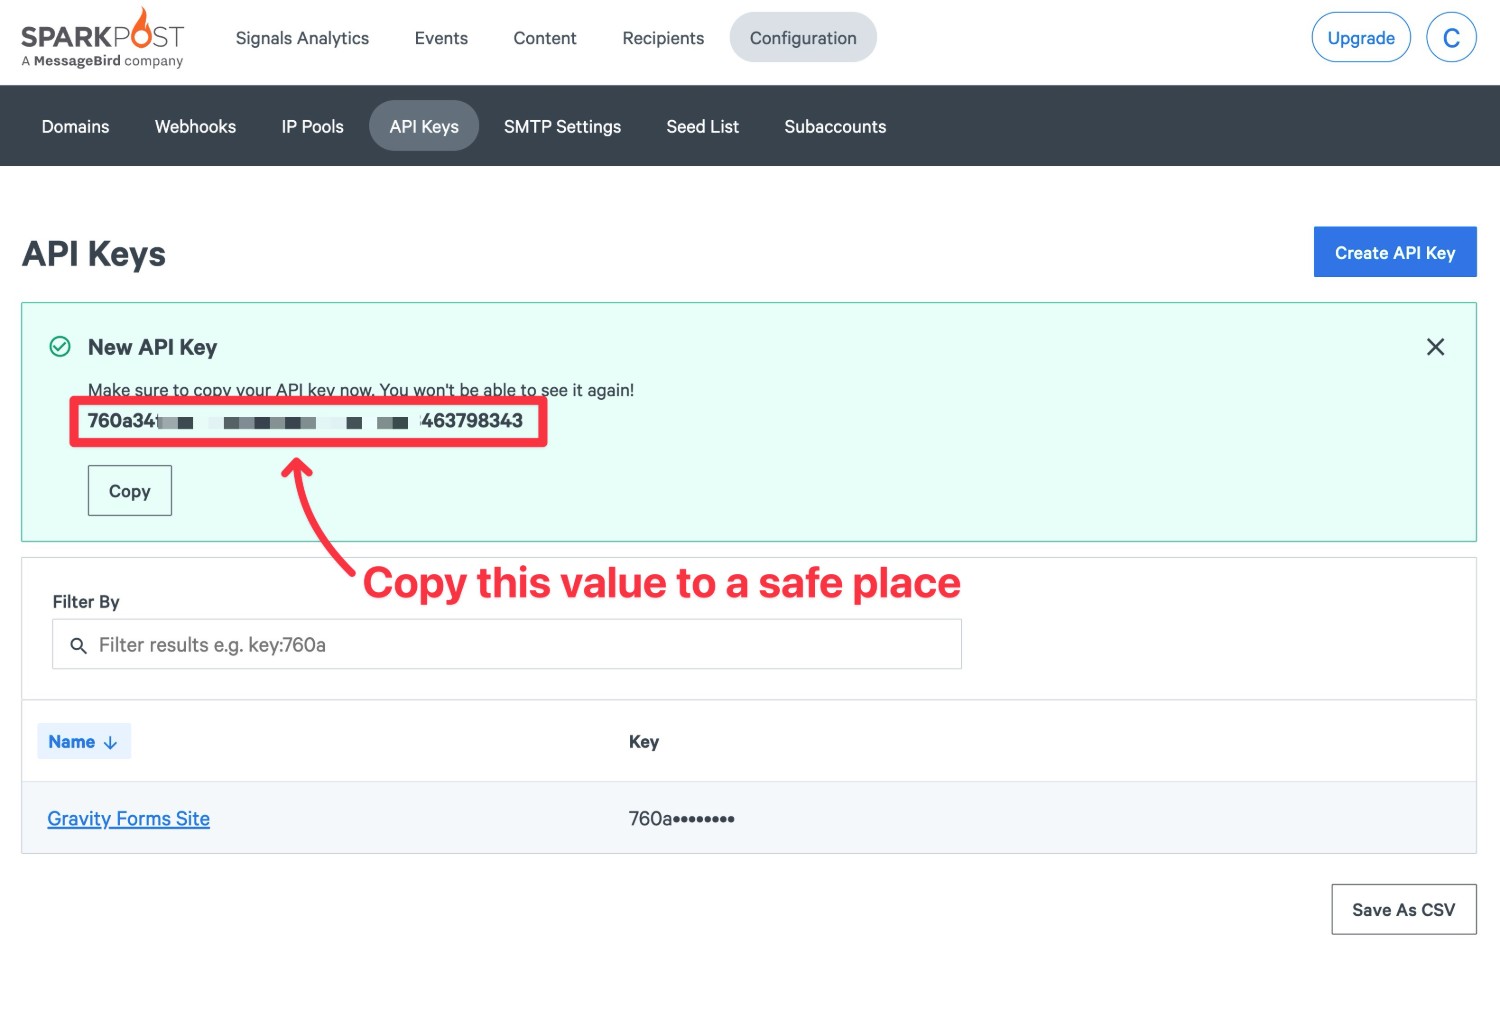
Task: Click the New API Key banner title
Action: coord(152,347)
